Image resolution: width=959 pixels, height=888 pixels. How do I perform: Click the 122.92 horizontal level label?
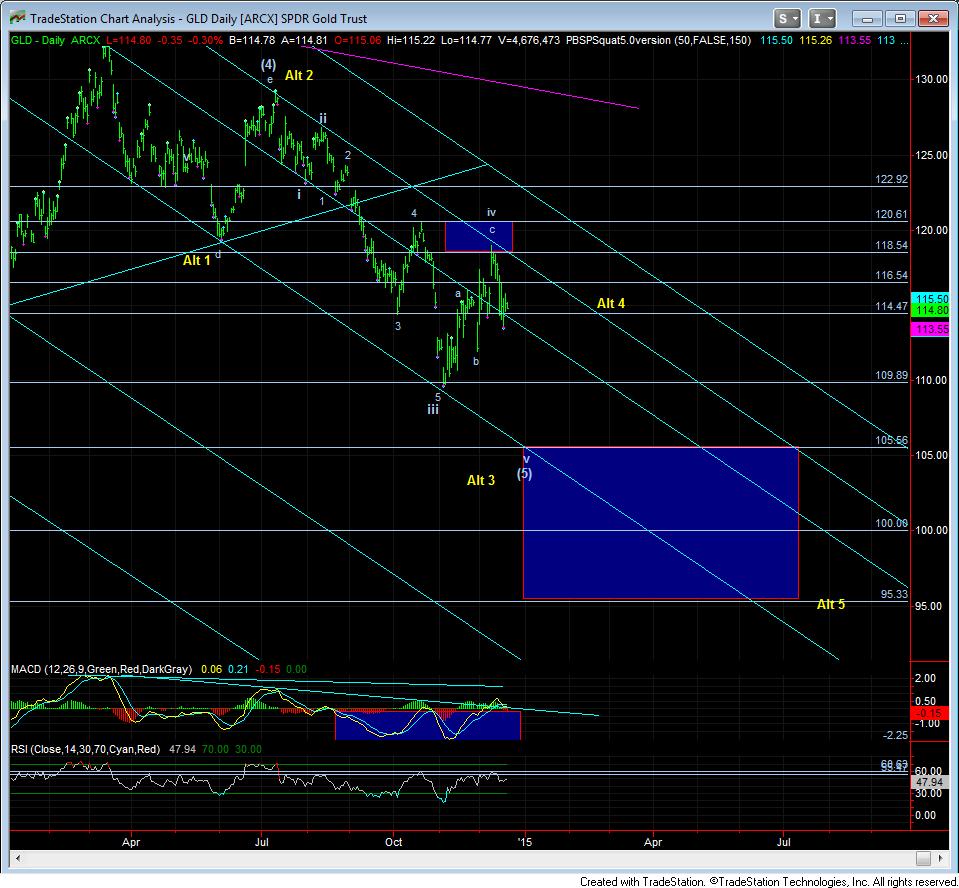pos(891,179)
